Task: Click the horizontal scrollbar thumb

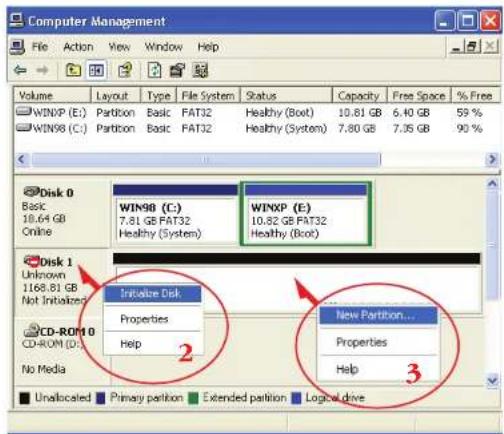Action: click(x=206, y=160)
